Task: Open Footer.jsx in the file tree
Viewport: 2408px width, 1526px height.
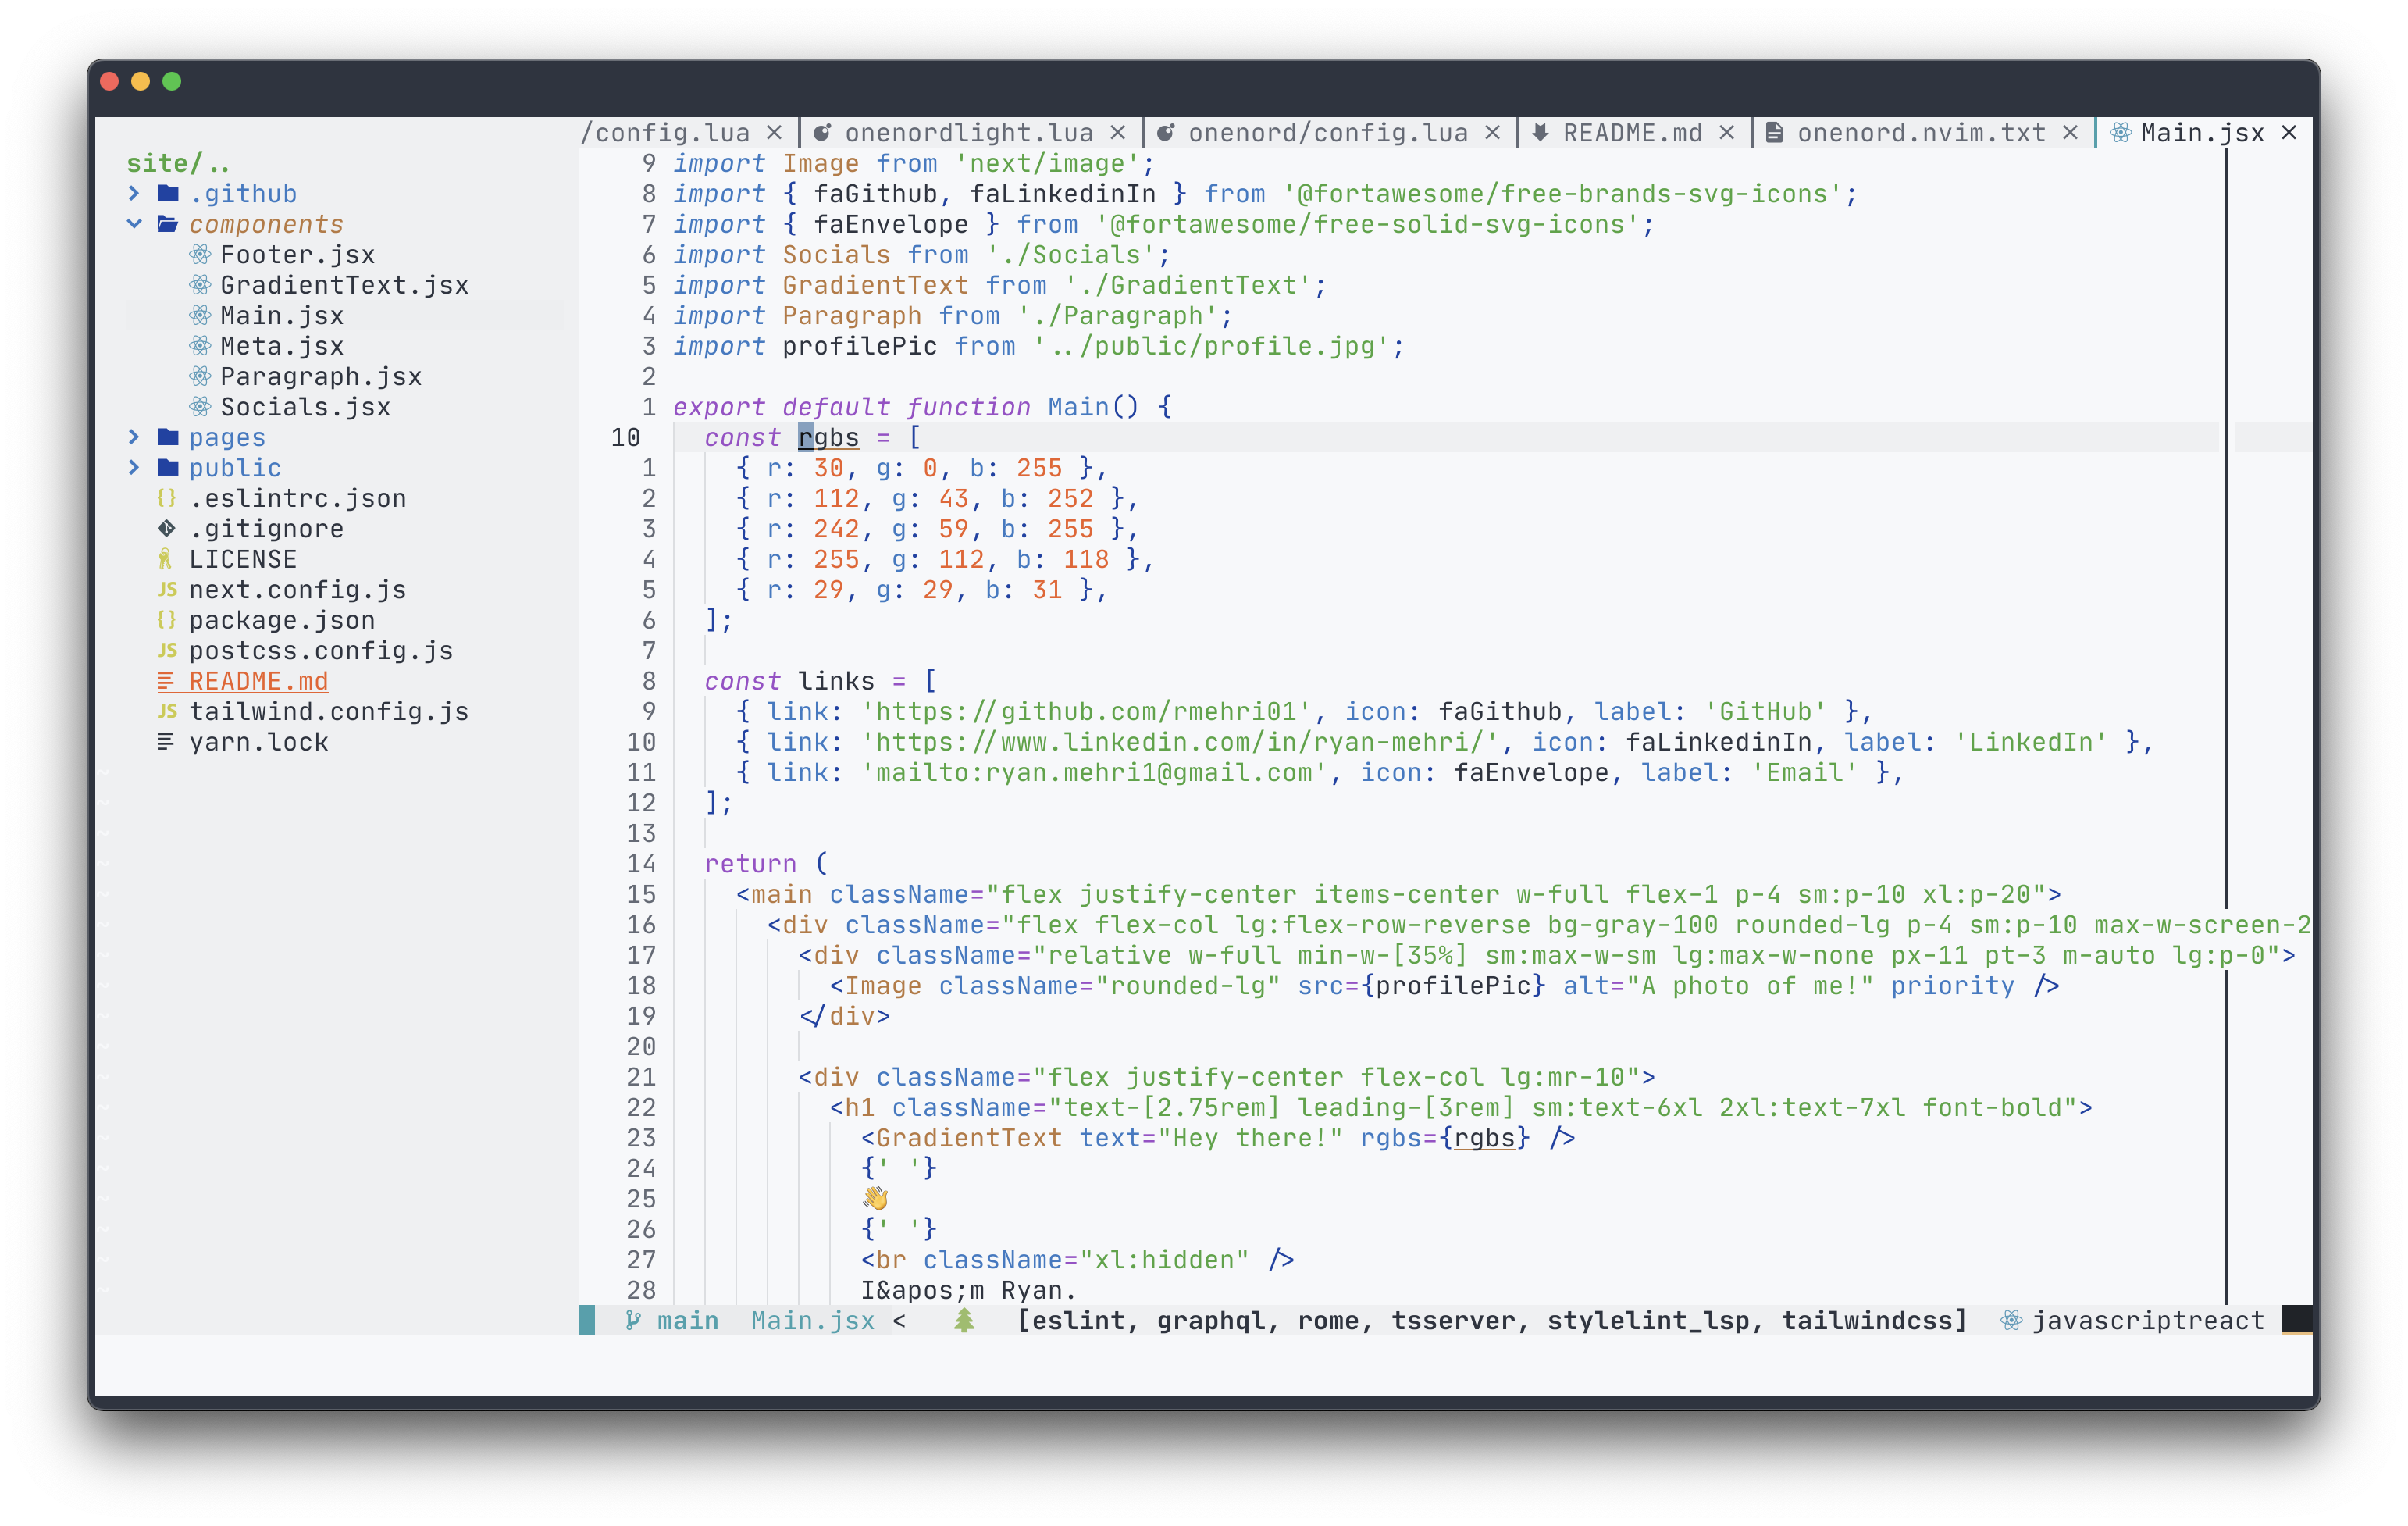Action: click(298, 255)
